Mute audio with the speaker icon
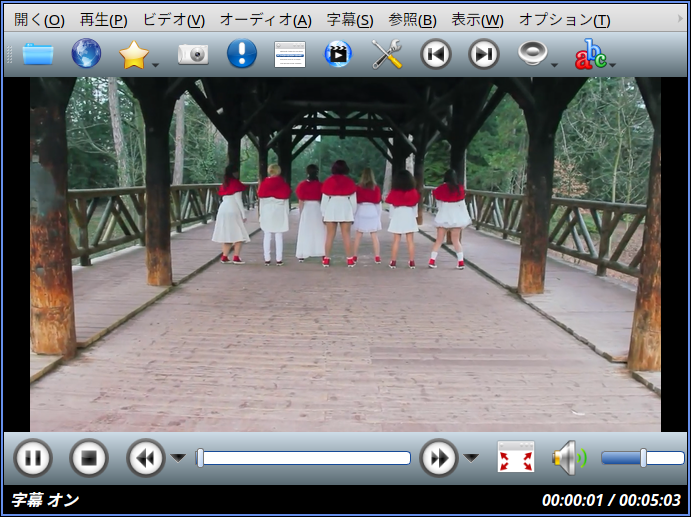Viewport: 691px width, 517px height. point(569,458)
